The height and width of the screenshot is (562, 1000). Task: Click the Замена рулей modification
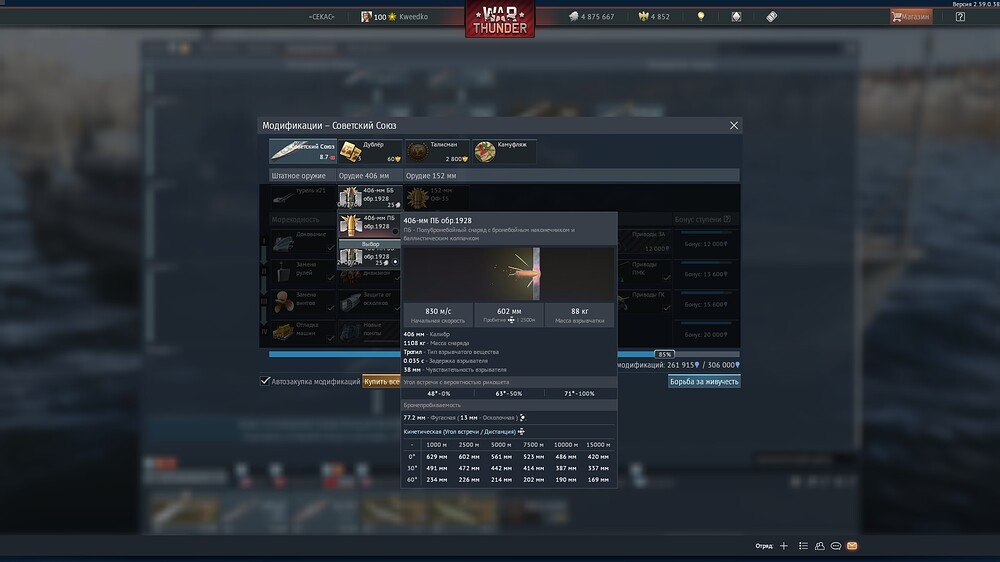click(x=303, y=272)
